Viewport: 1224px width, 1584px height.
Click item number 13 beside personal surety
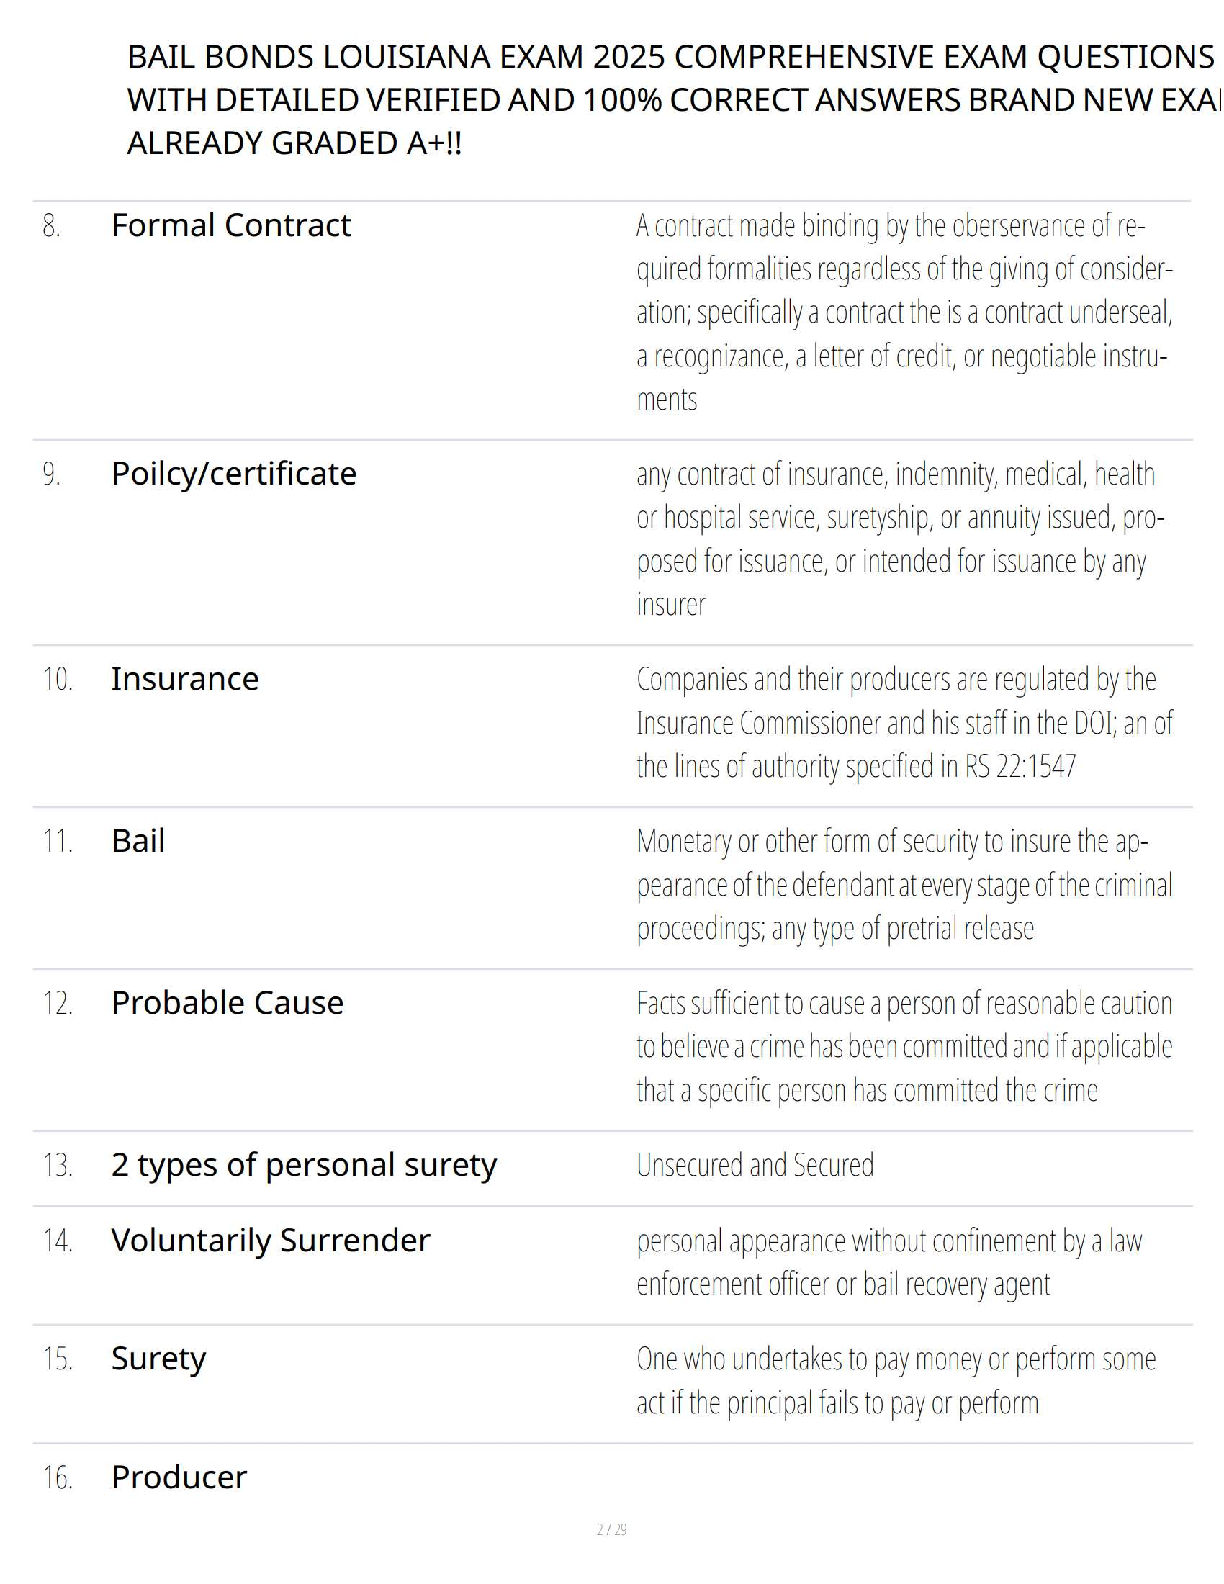[57, 1165]
